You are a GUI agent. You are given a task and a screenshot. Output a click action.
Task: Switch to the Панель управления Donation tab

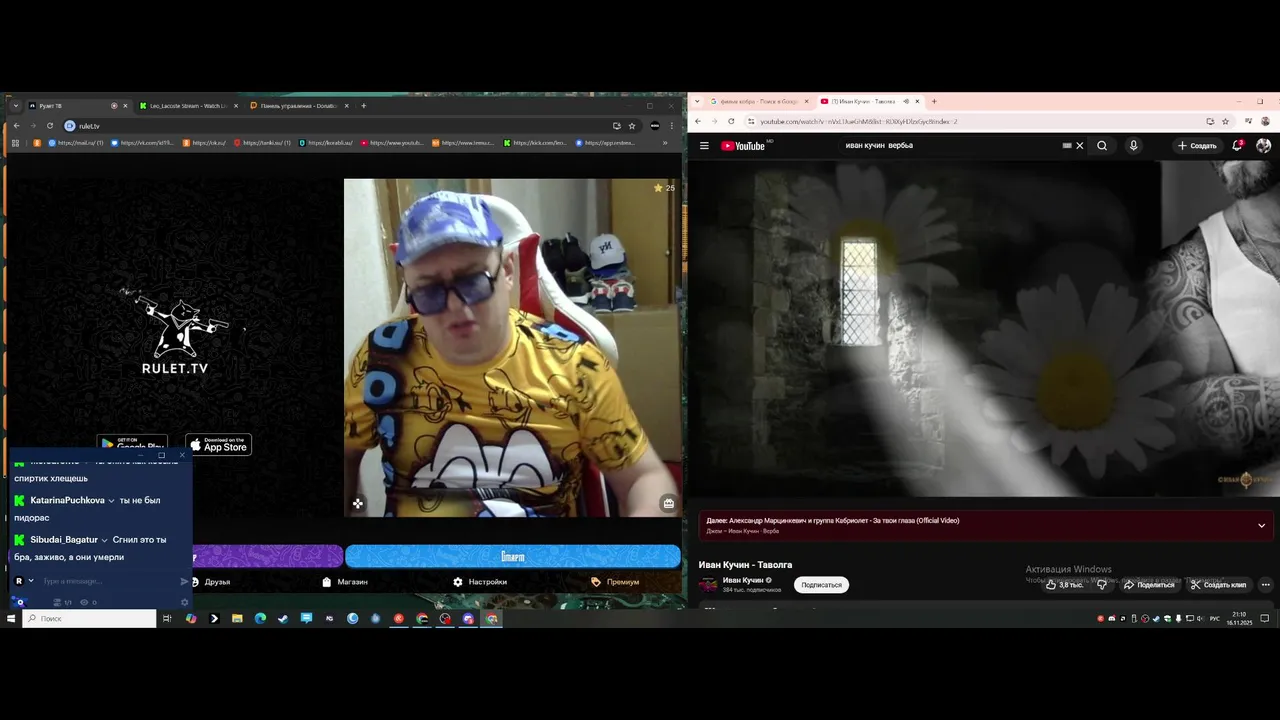pos(300,106)
